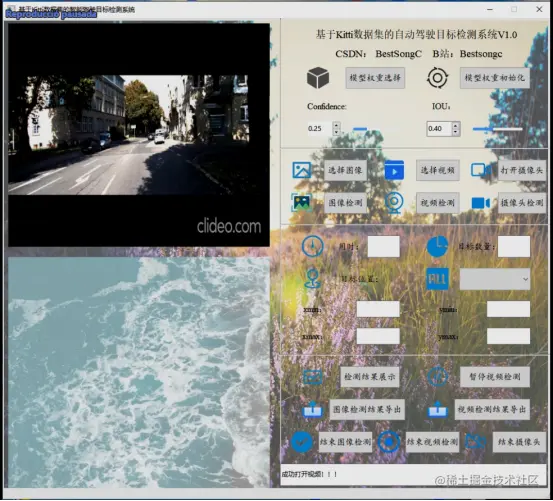
Task: Export via 图像检测结果导出 button
Action: click(367, 410)
